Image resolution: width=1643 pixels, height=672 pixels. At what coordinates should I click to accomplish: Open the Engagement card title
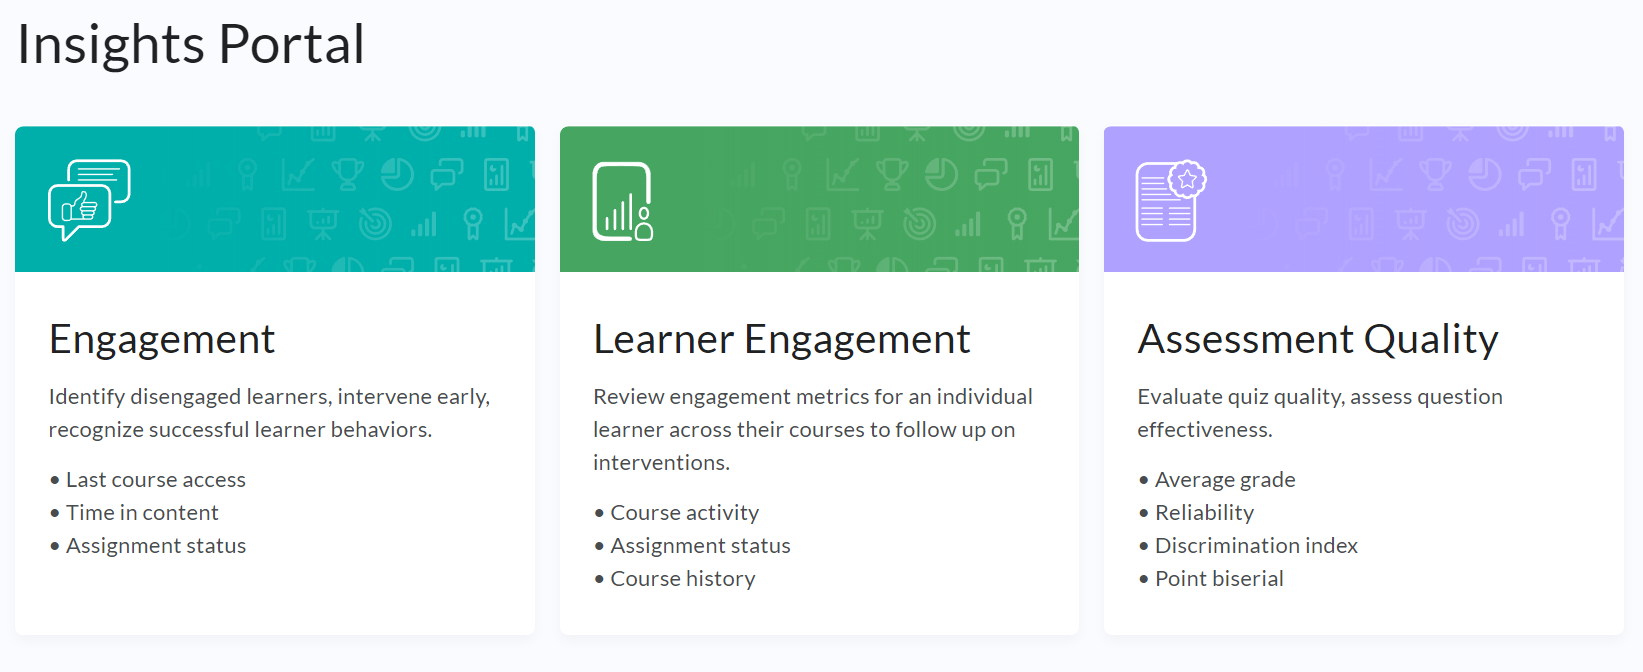162,340
